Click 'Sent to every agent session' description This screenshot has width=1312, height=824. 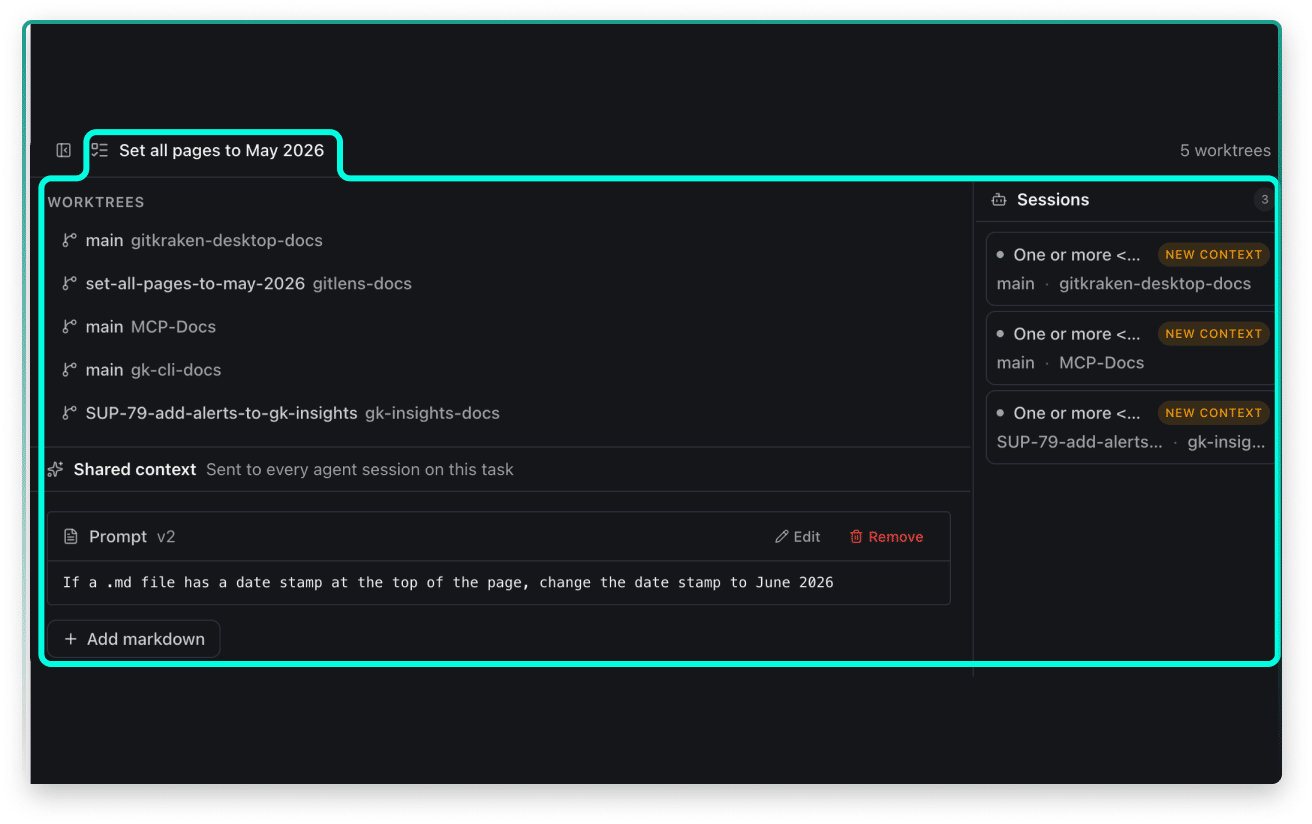pos(360,470)
